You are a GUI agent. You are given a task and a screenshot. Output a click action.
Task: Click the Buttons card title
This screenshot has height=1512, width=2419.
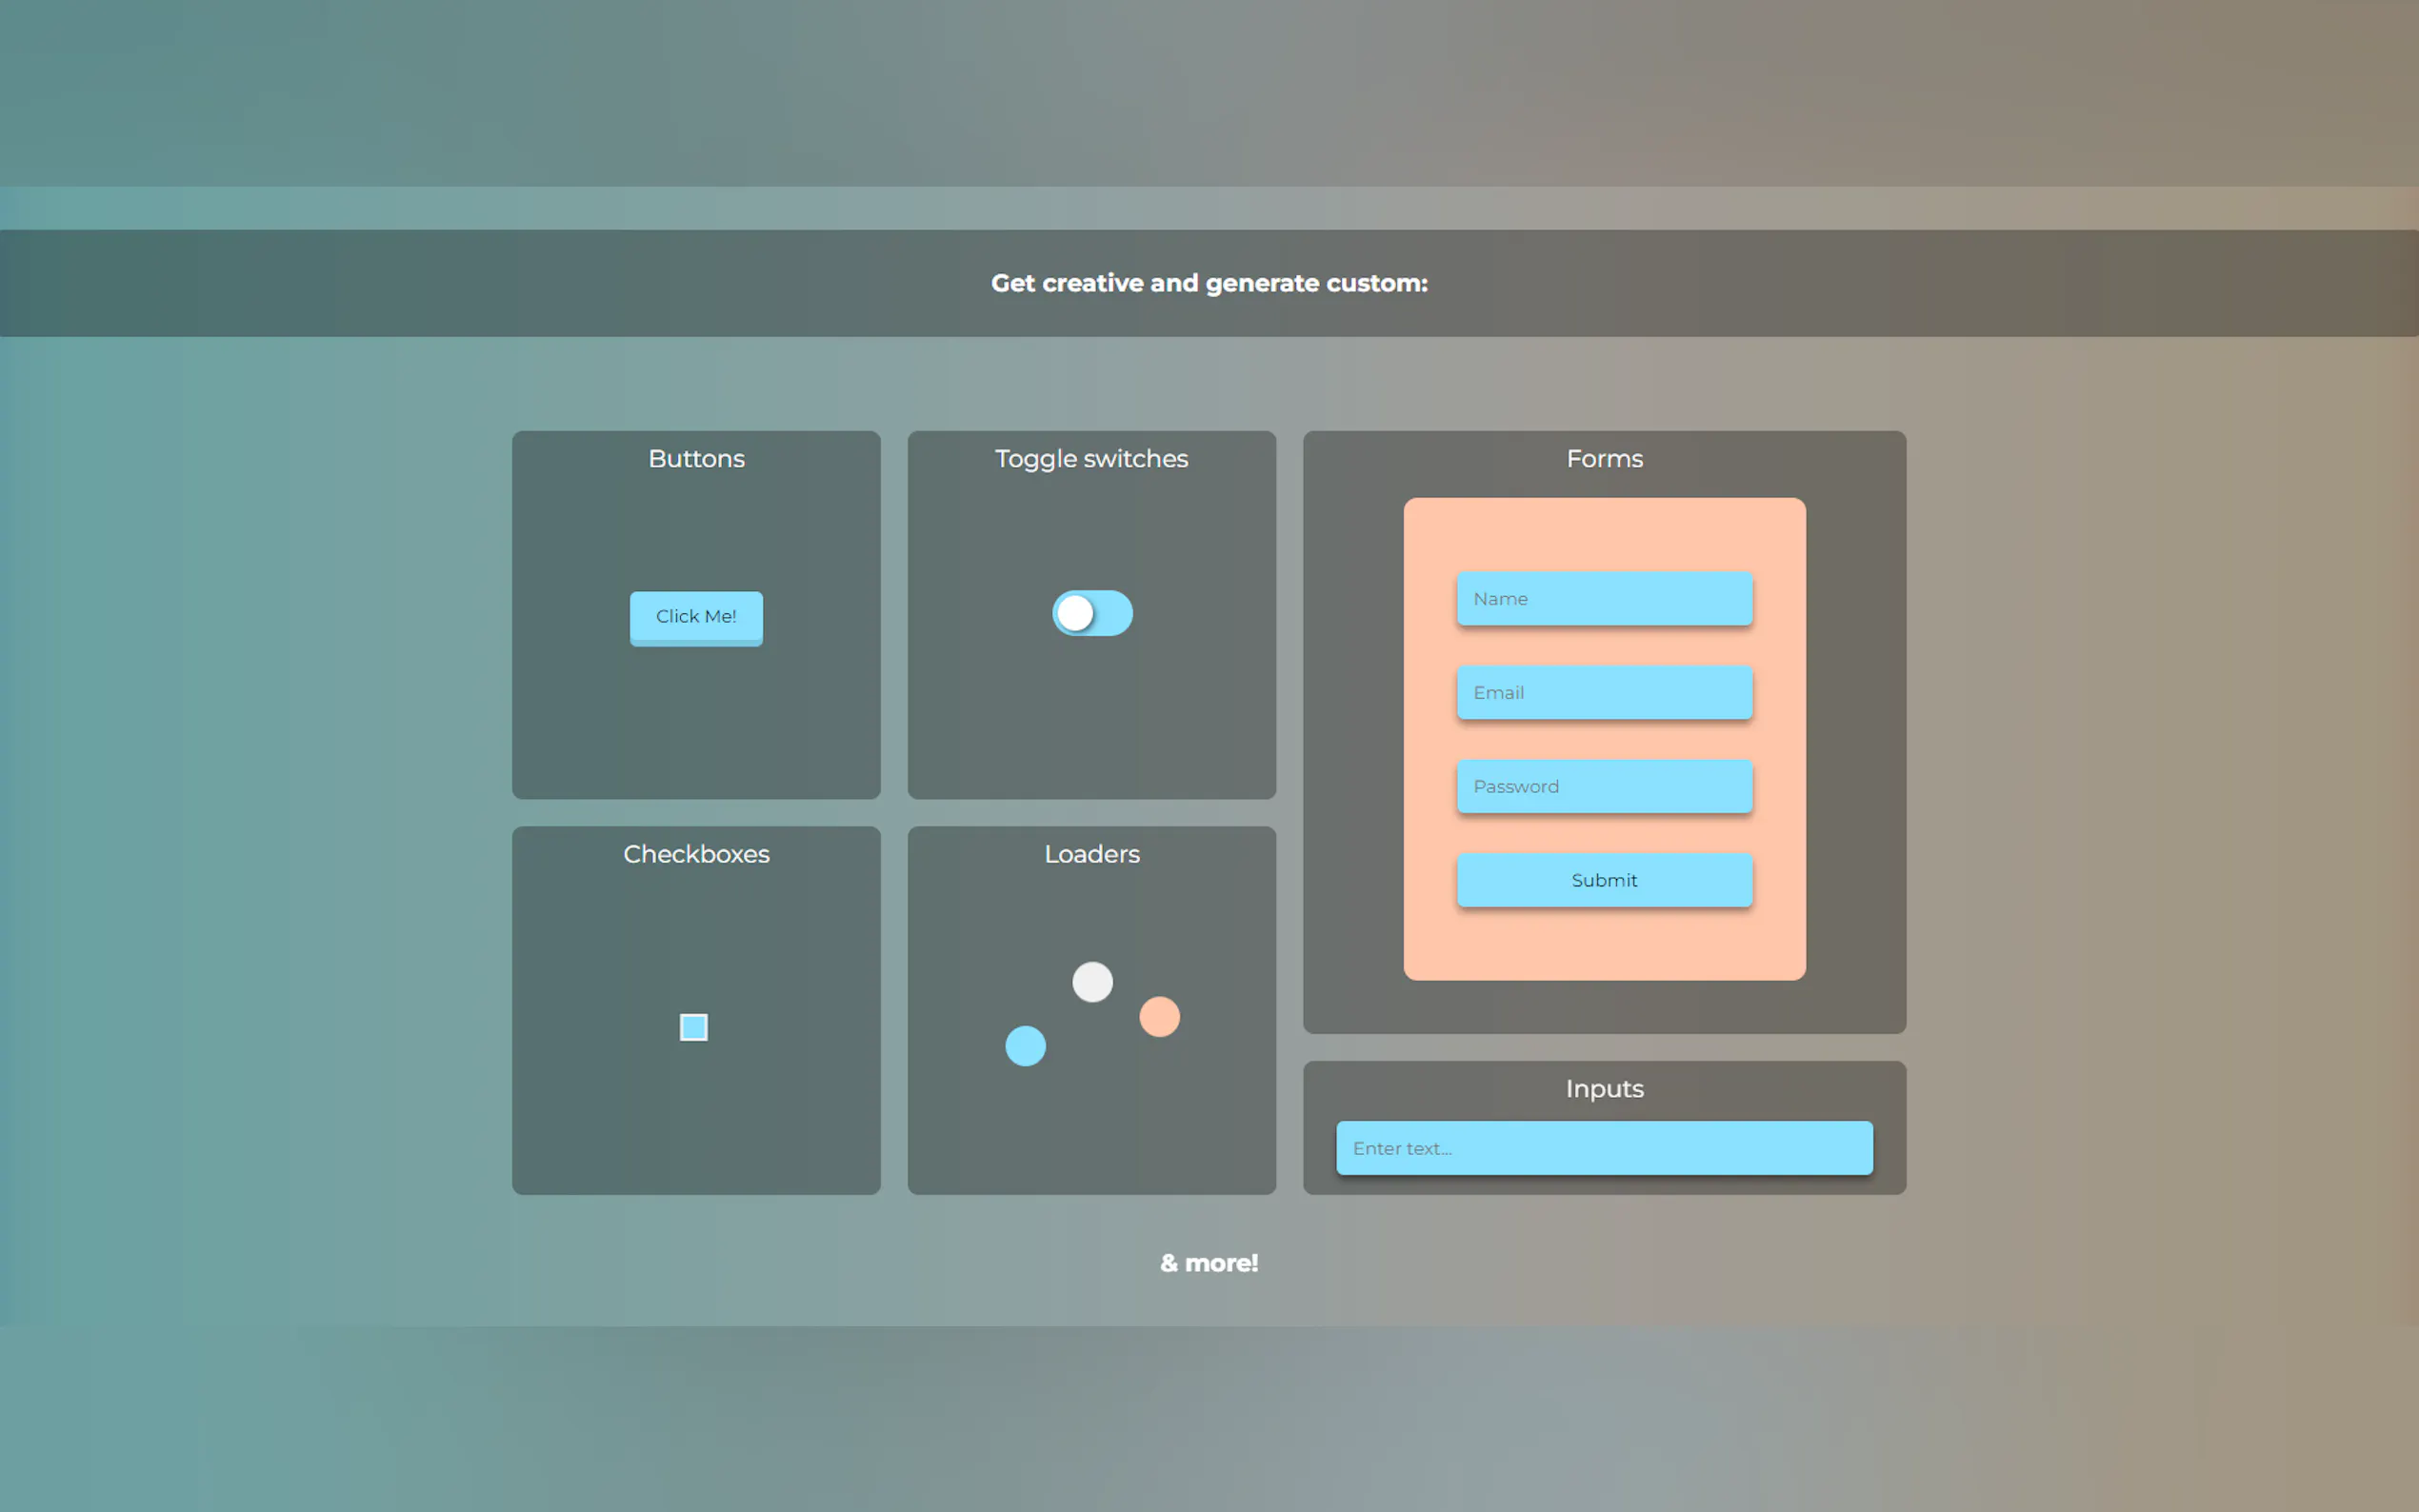pyautogui.click(x=696, y=459)
